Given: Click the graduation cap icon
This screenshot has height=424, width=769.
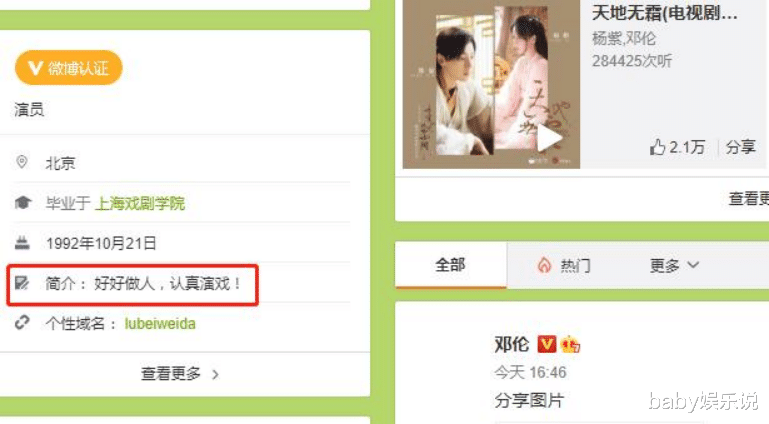Looking at the screenshot, I should (23, 202).
